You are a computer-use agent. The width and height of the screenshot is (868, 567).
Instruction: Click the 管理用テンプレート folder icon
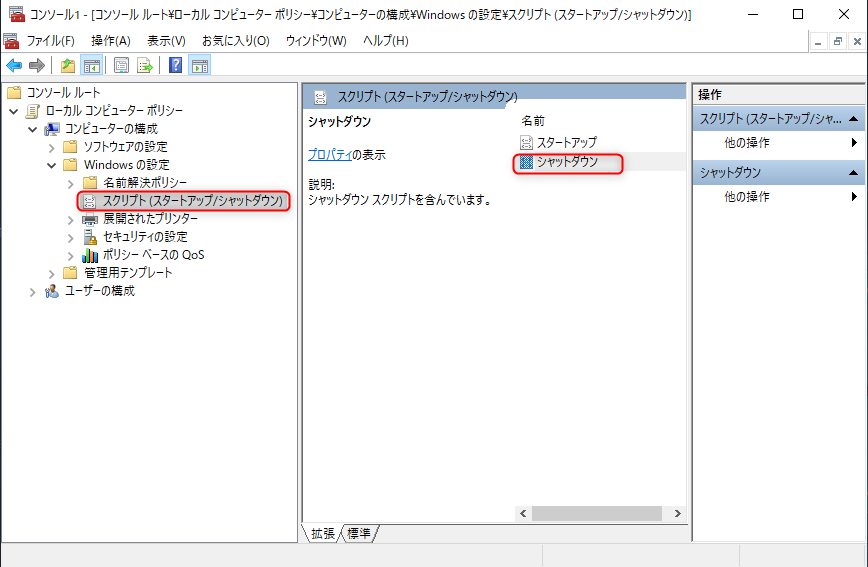70,272
